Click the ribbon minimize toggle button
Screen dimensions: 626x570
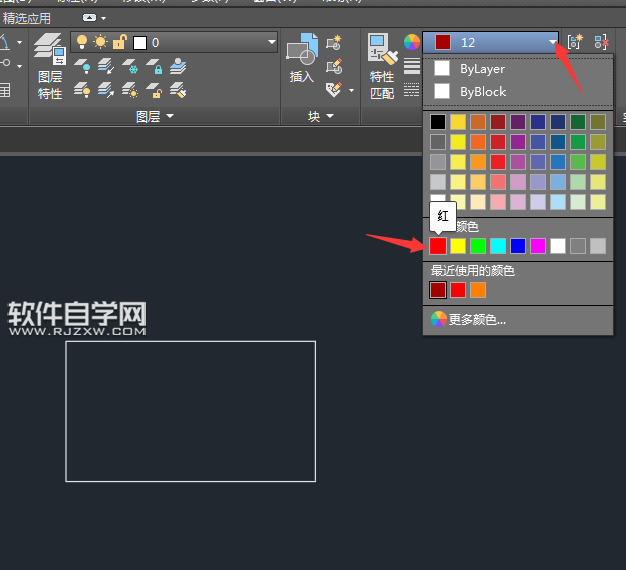89,18
